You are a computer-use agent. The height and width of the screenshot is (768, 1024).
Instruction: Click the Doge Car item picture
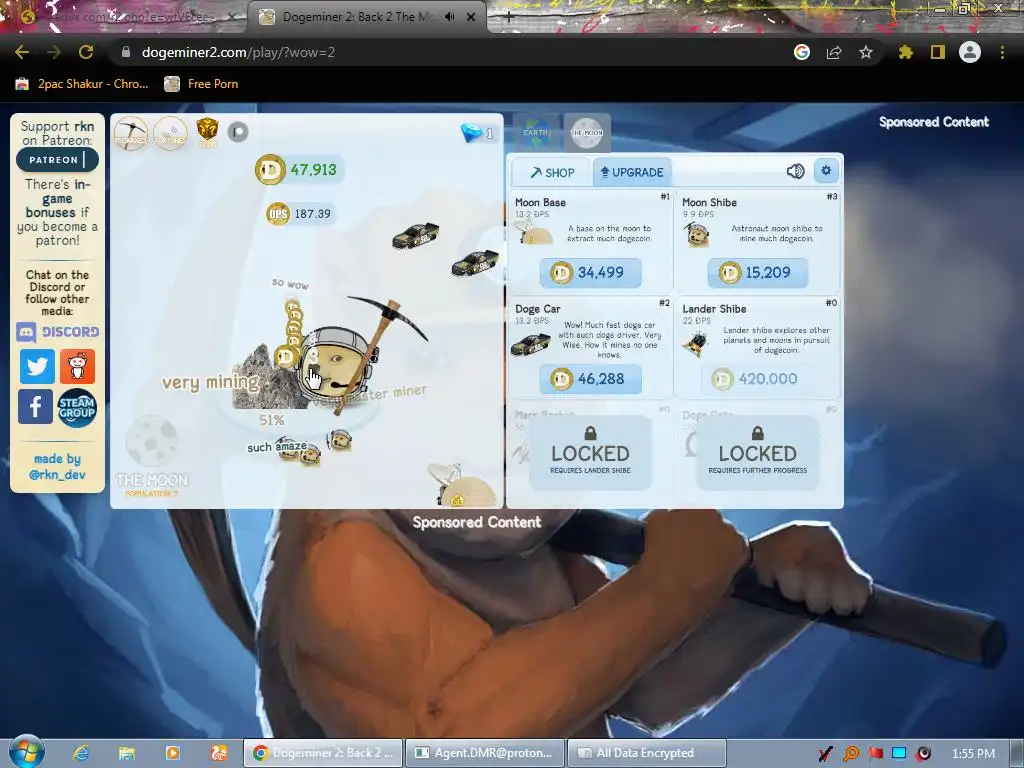pos(530,344)
